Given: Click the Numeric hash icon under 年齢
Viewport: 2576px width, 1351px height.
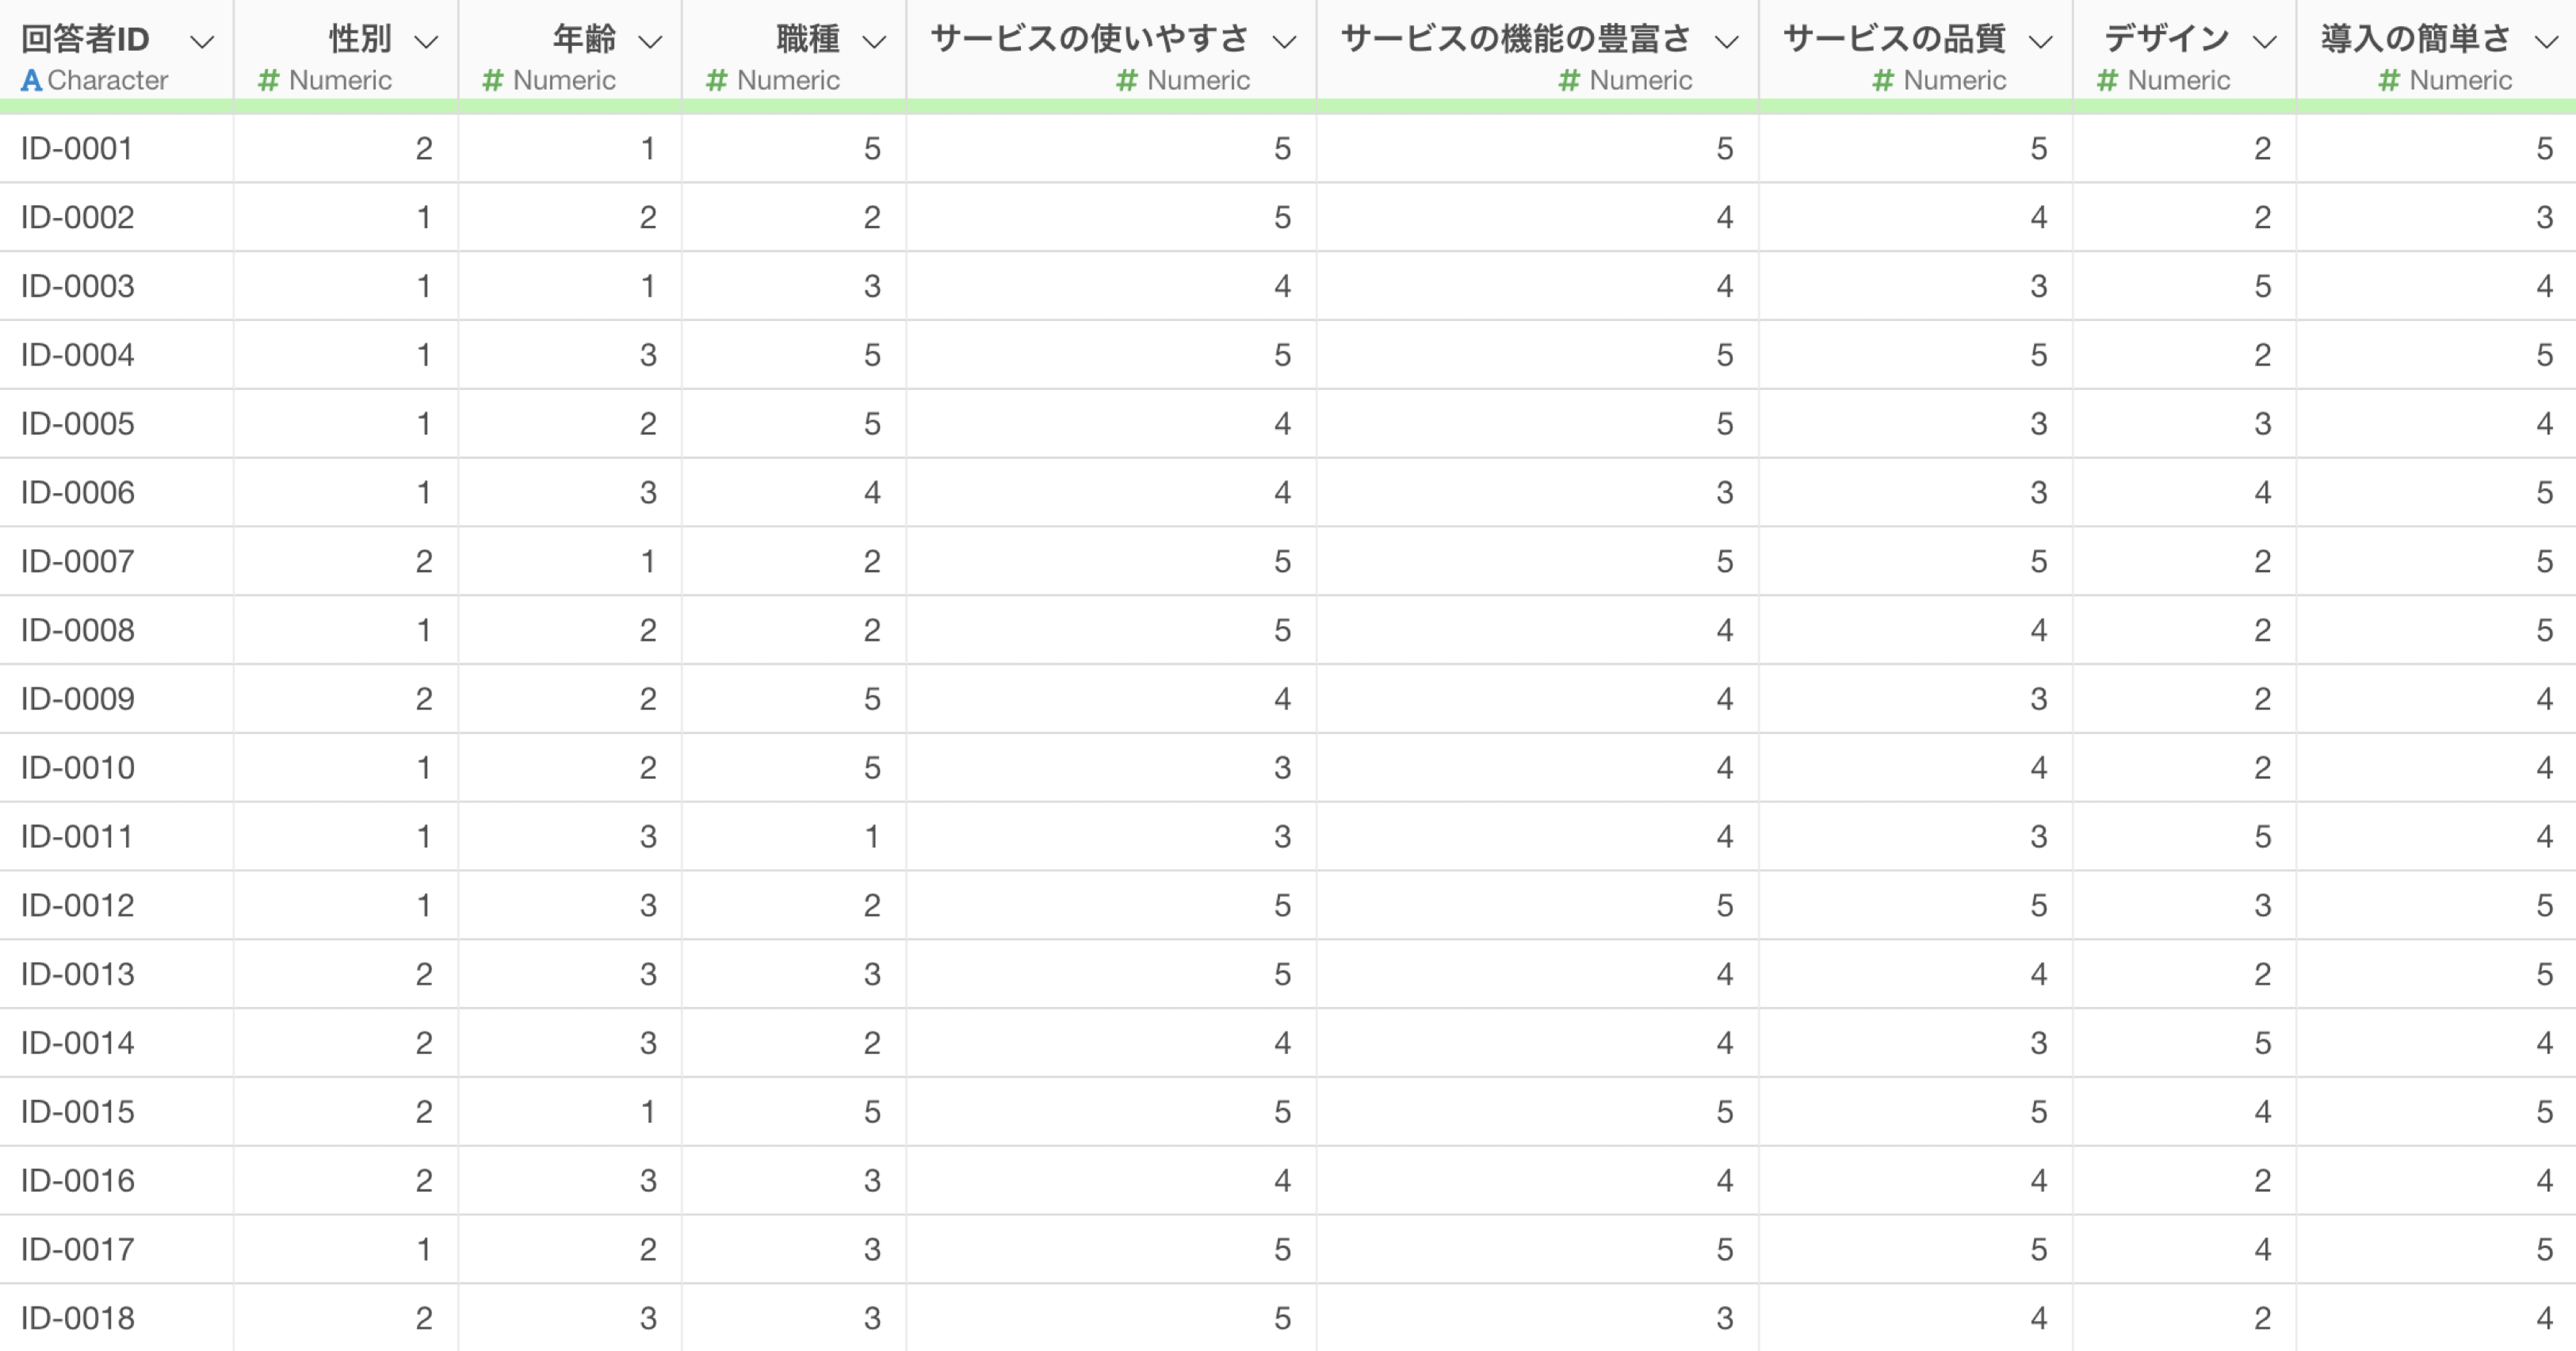Looking at the screenshot, I should pos(492,80).
